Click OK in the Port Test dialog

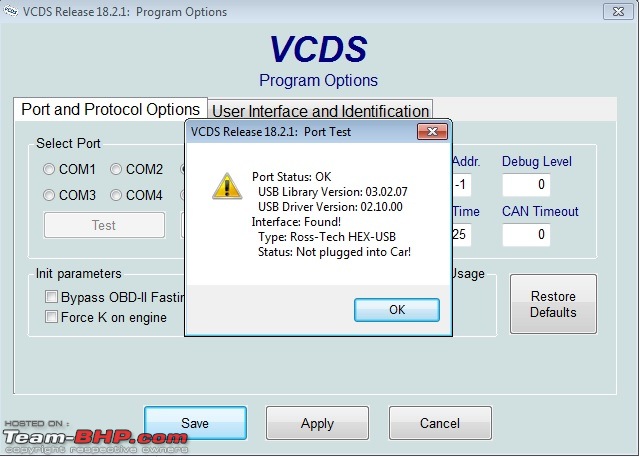397,310
